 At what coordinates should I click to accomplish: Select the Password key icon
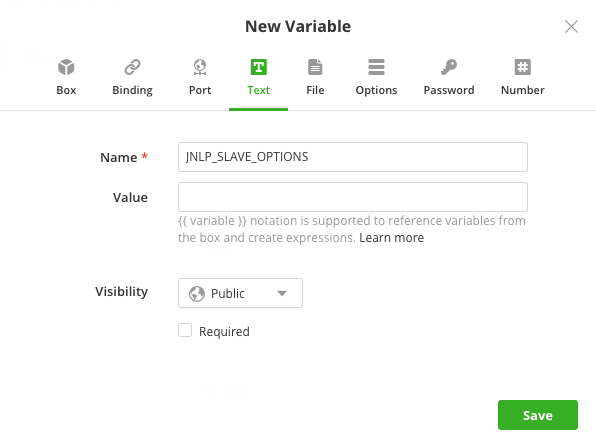click(449, 67)
